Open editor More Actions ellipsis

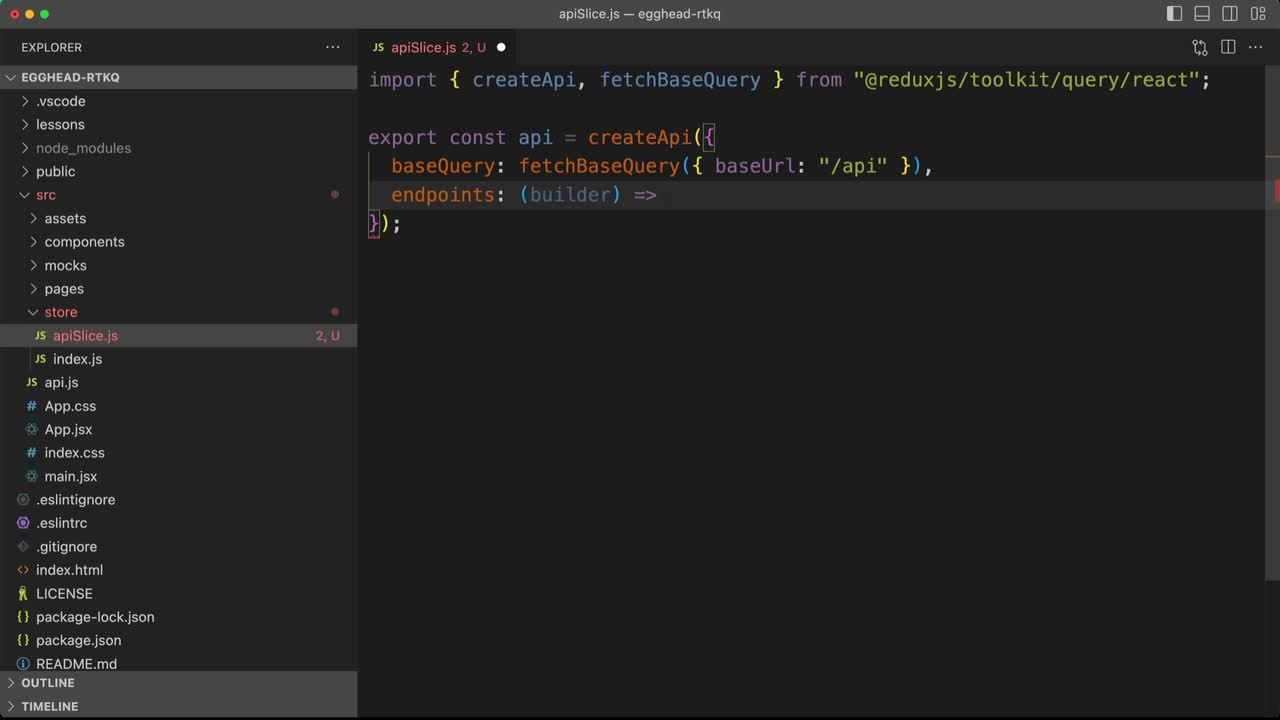tap(1256, 47)
